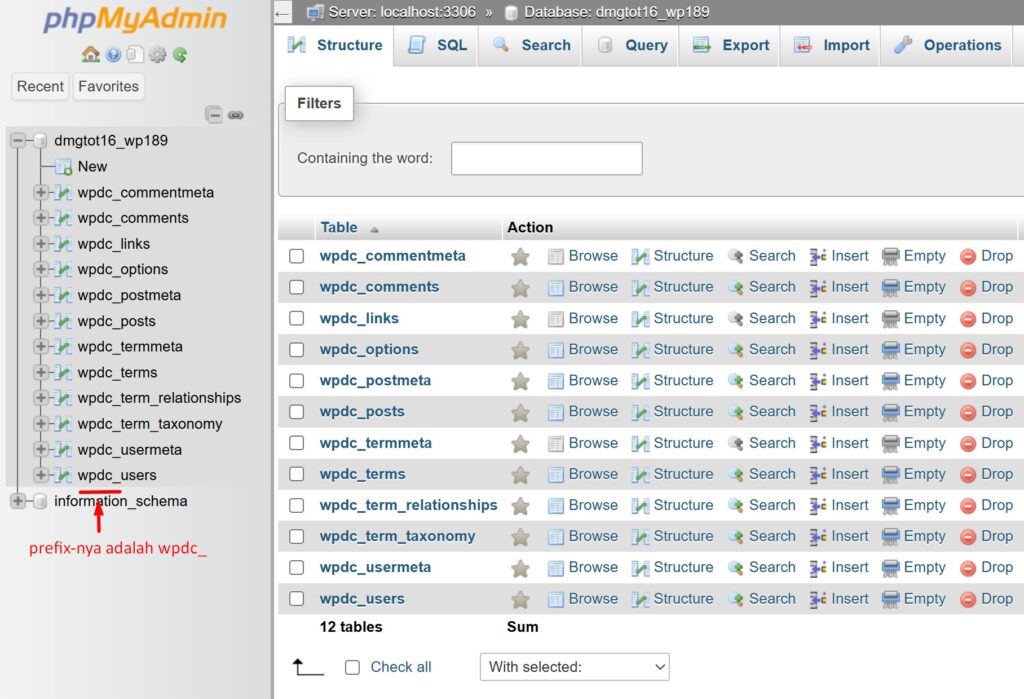The image size is (1024, 699).
Task: Click the Insert icon for wpdc_term_relationships
Action: pos(818,506)
